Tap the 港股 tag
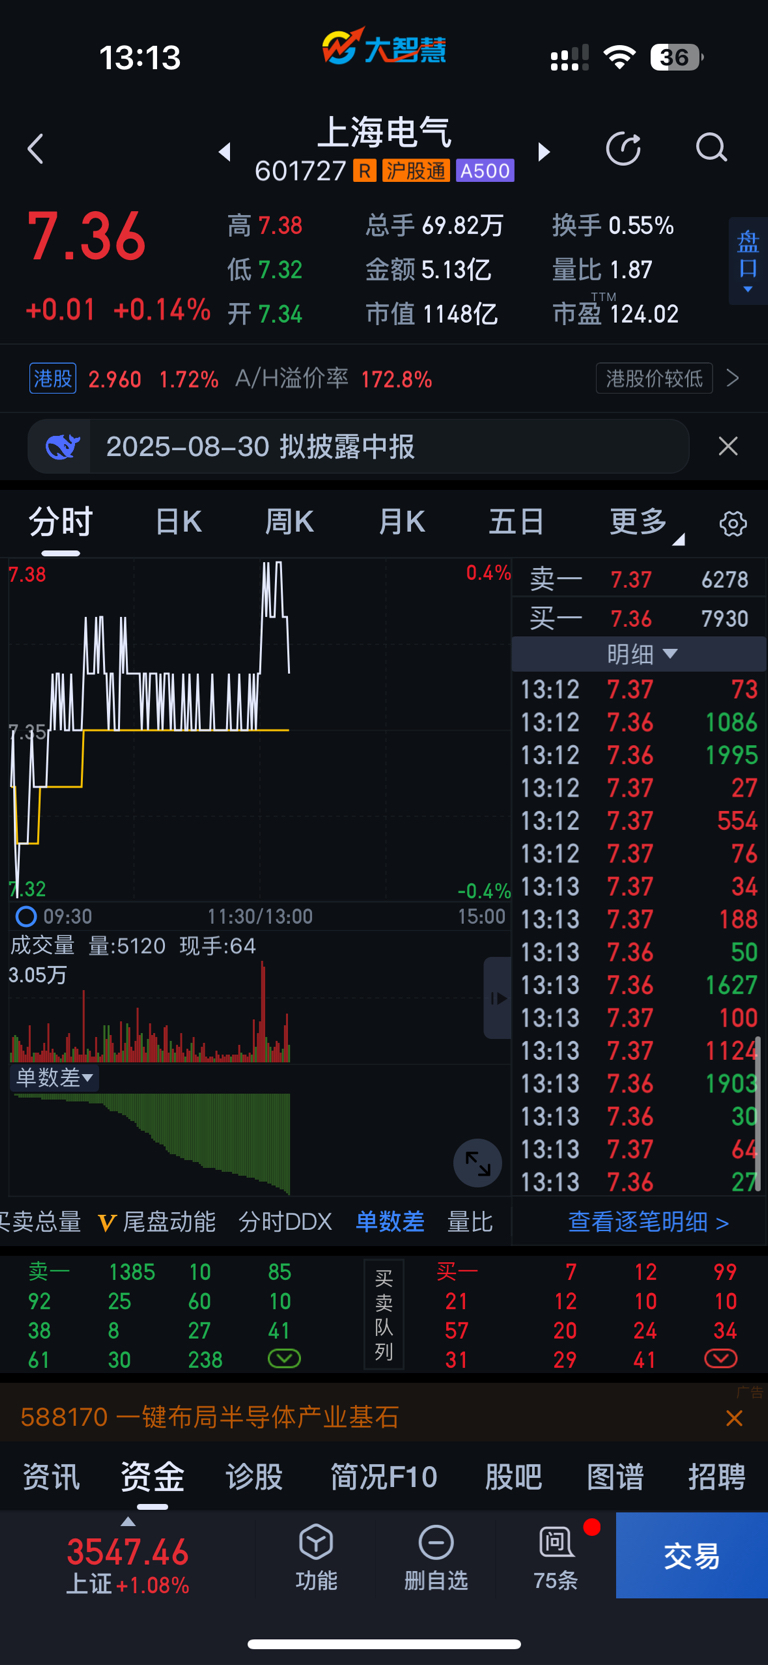The height and width of the screenshot is (1665, 769). [x=53, y=378]
